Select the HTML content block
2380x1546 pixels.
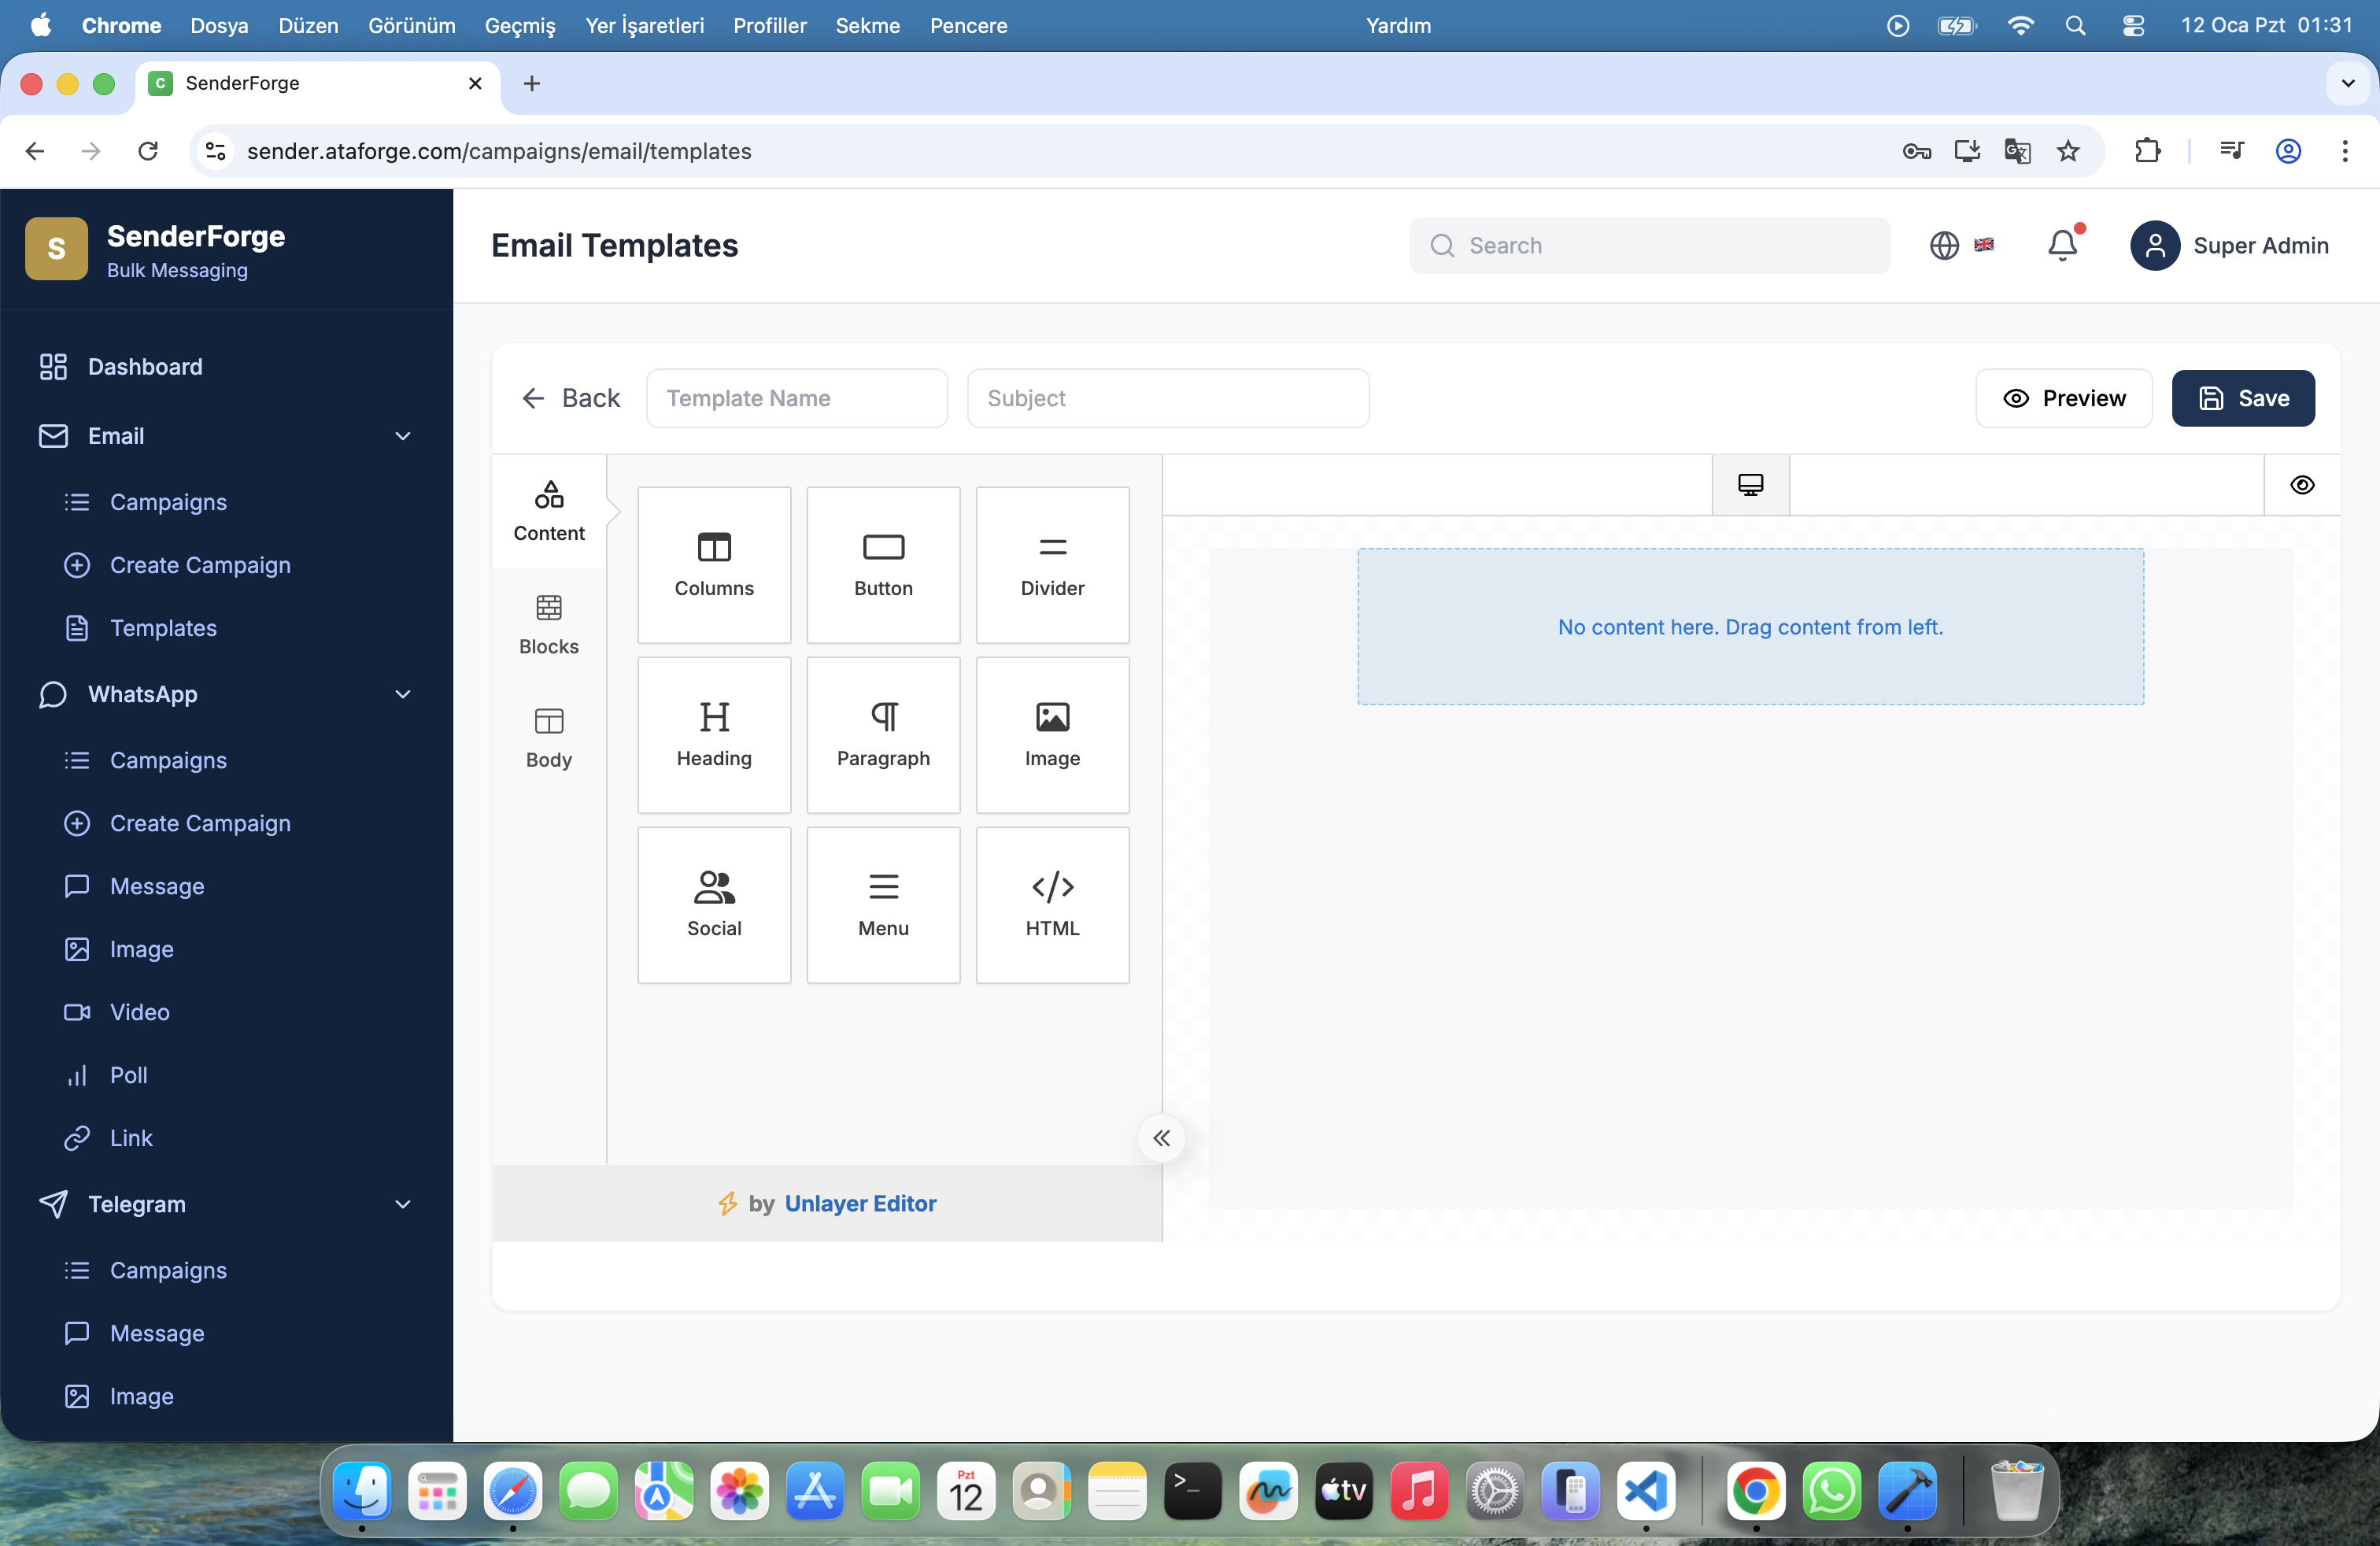tap(1052, 905)
